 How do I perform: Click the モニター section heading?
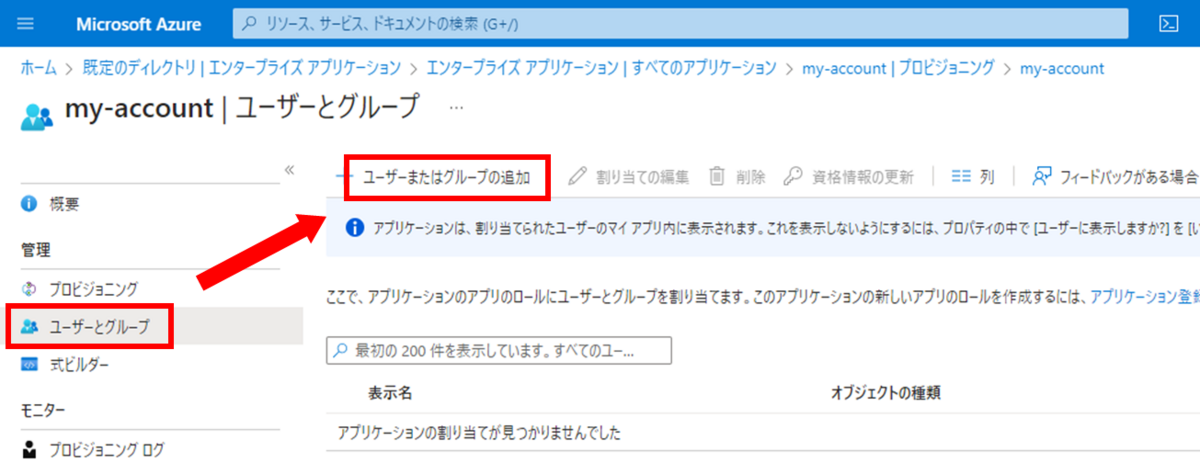pyautogui.click(x=42, y=410)
